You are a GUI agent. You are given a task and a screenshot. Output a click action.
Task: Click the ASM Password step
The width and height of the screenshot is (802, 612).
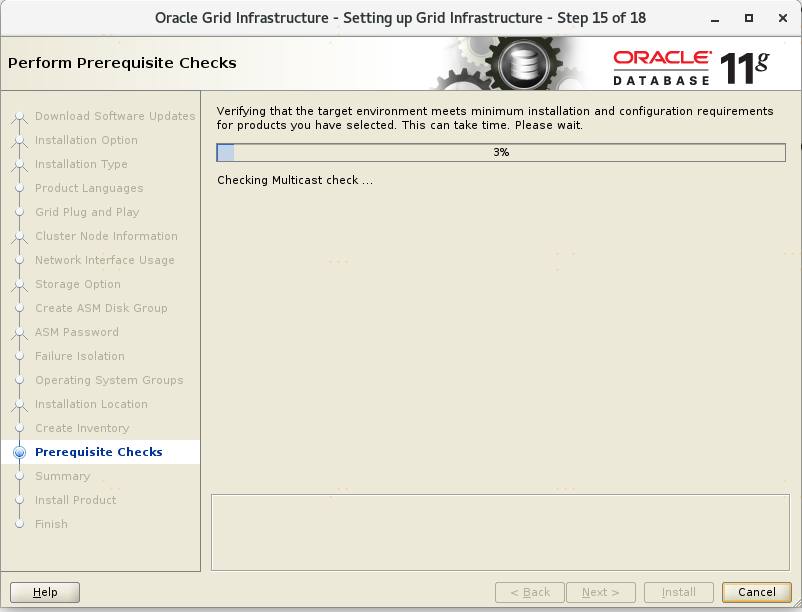76,332
